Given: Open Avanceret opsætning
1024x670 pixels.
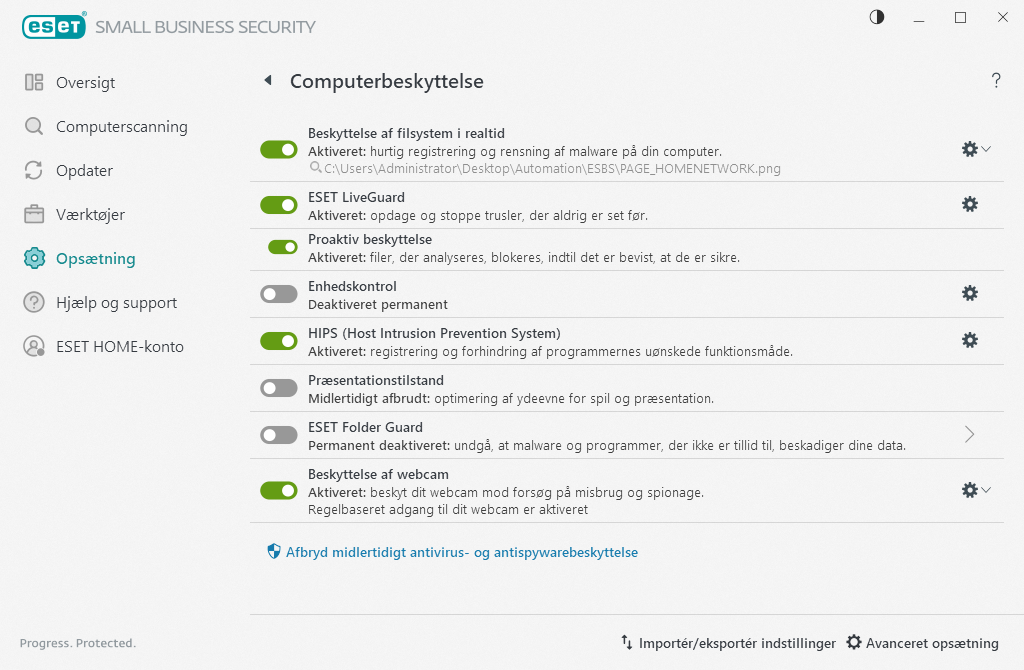Looking at the screenshot, I should 922,643.
